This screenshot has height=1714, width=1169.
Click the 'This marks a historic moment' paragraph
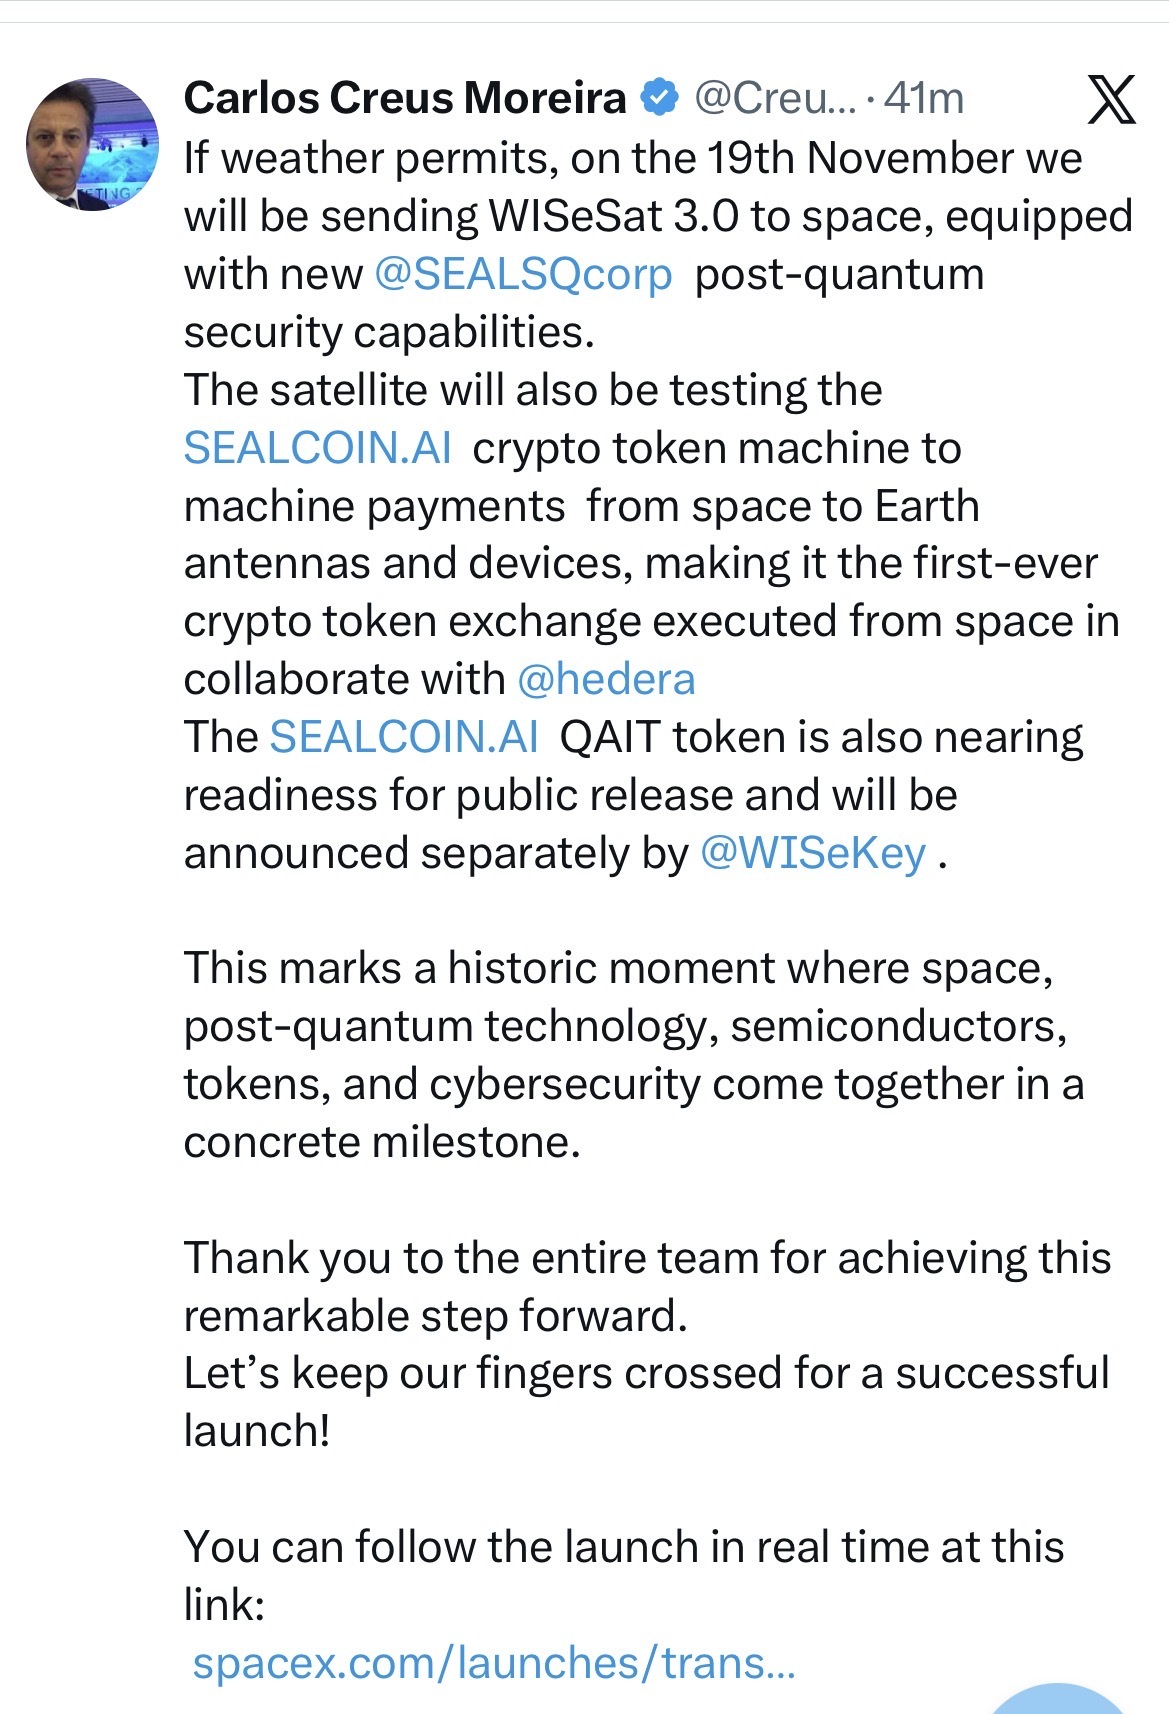coord(634,1055)
